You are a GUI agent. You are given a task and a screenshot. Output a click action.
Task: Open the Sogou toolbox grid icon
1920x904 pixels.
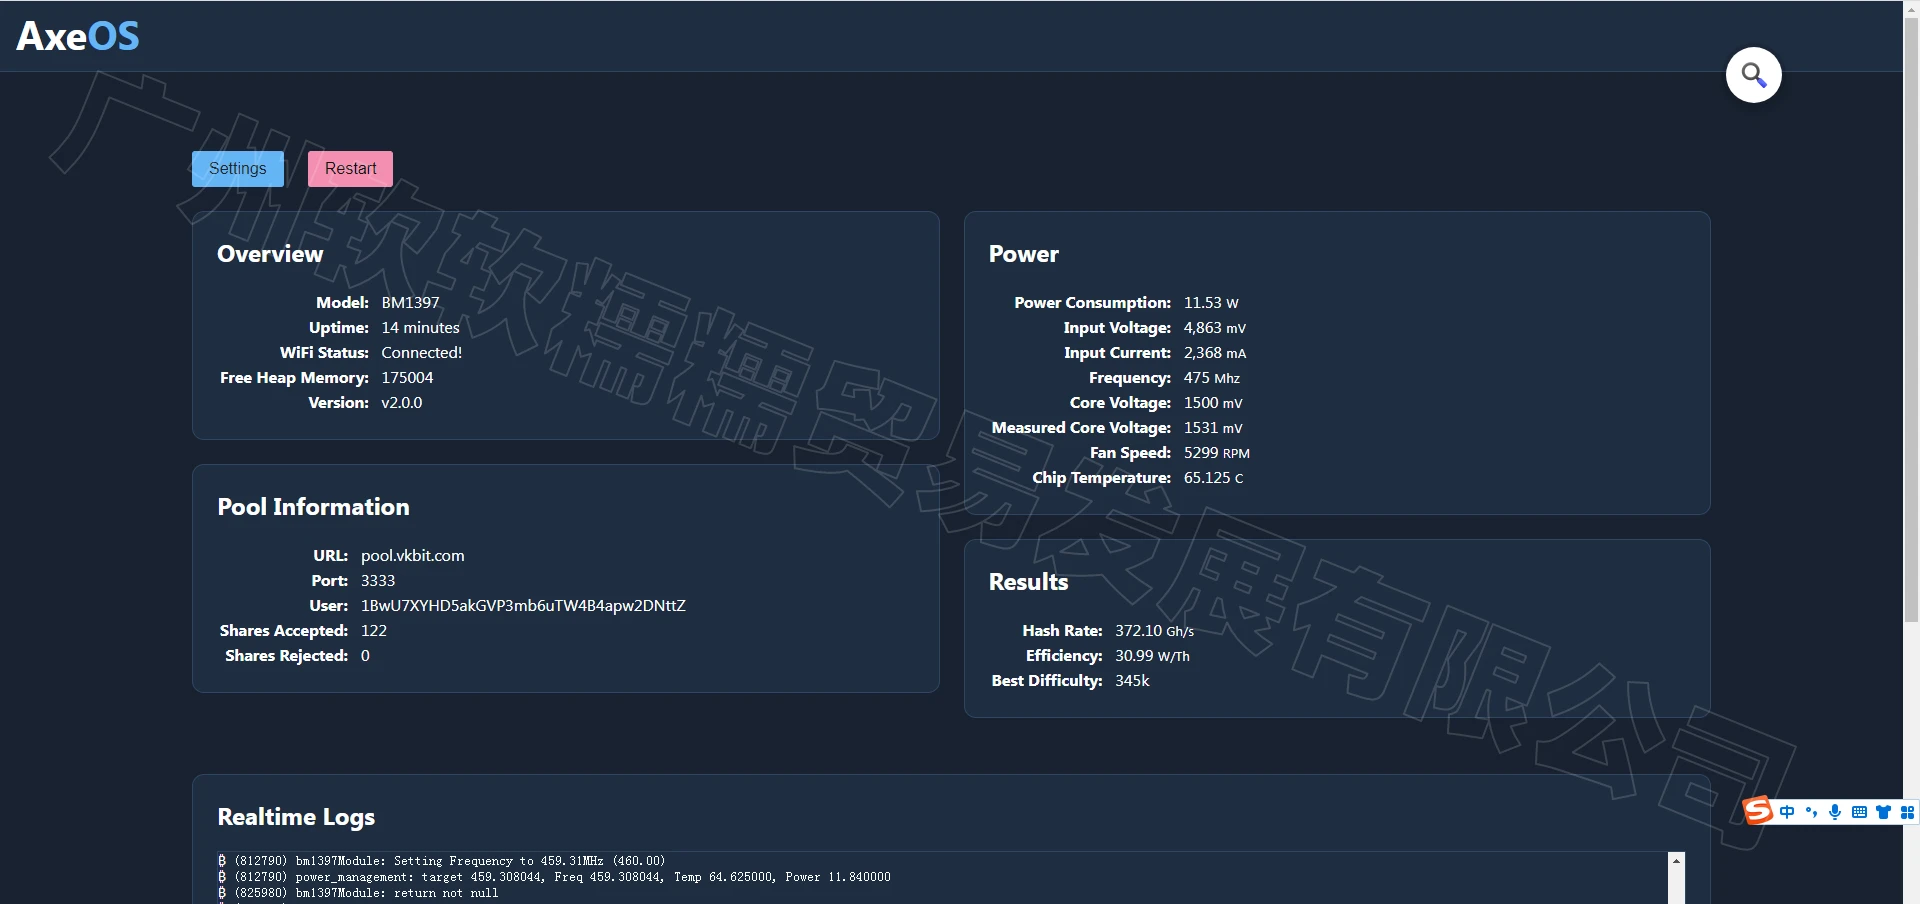tap(1907, 812)
